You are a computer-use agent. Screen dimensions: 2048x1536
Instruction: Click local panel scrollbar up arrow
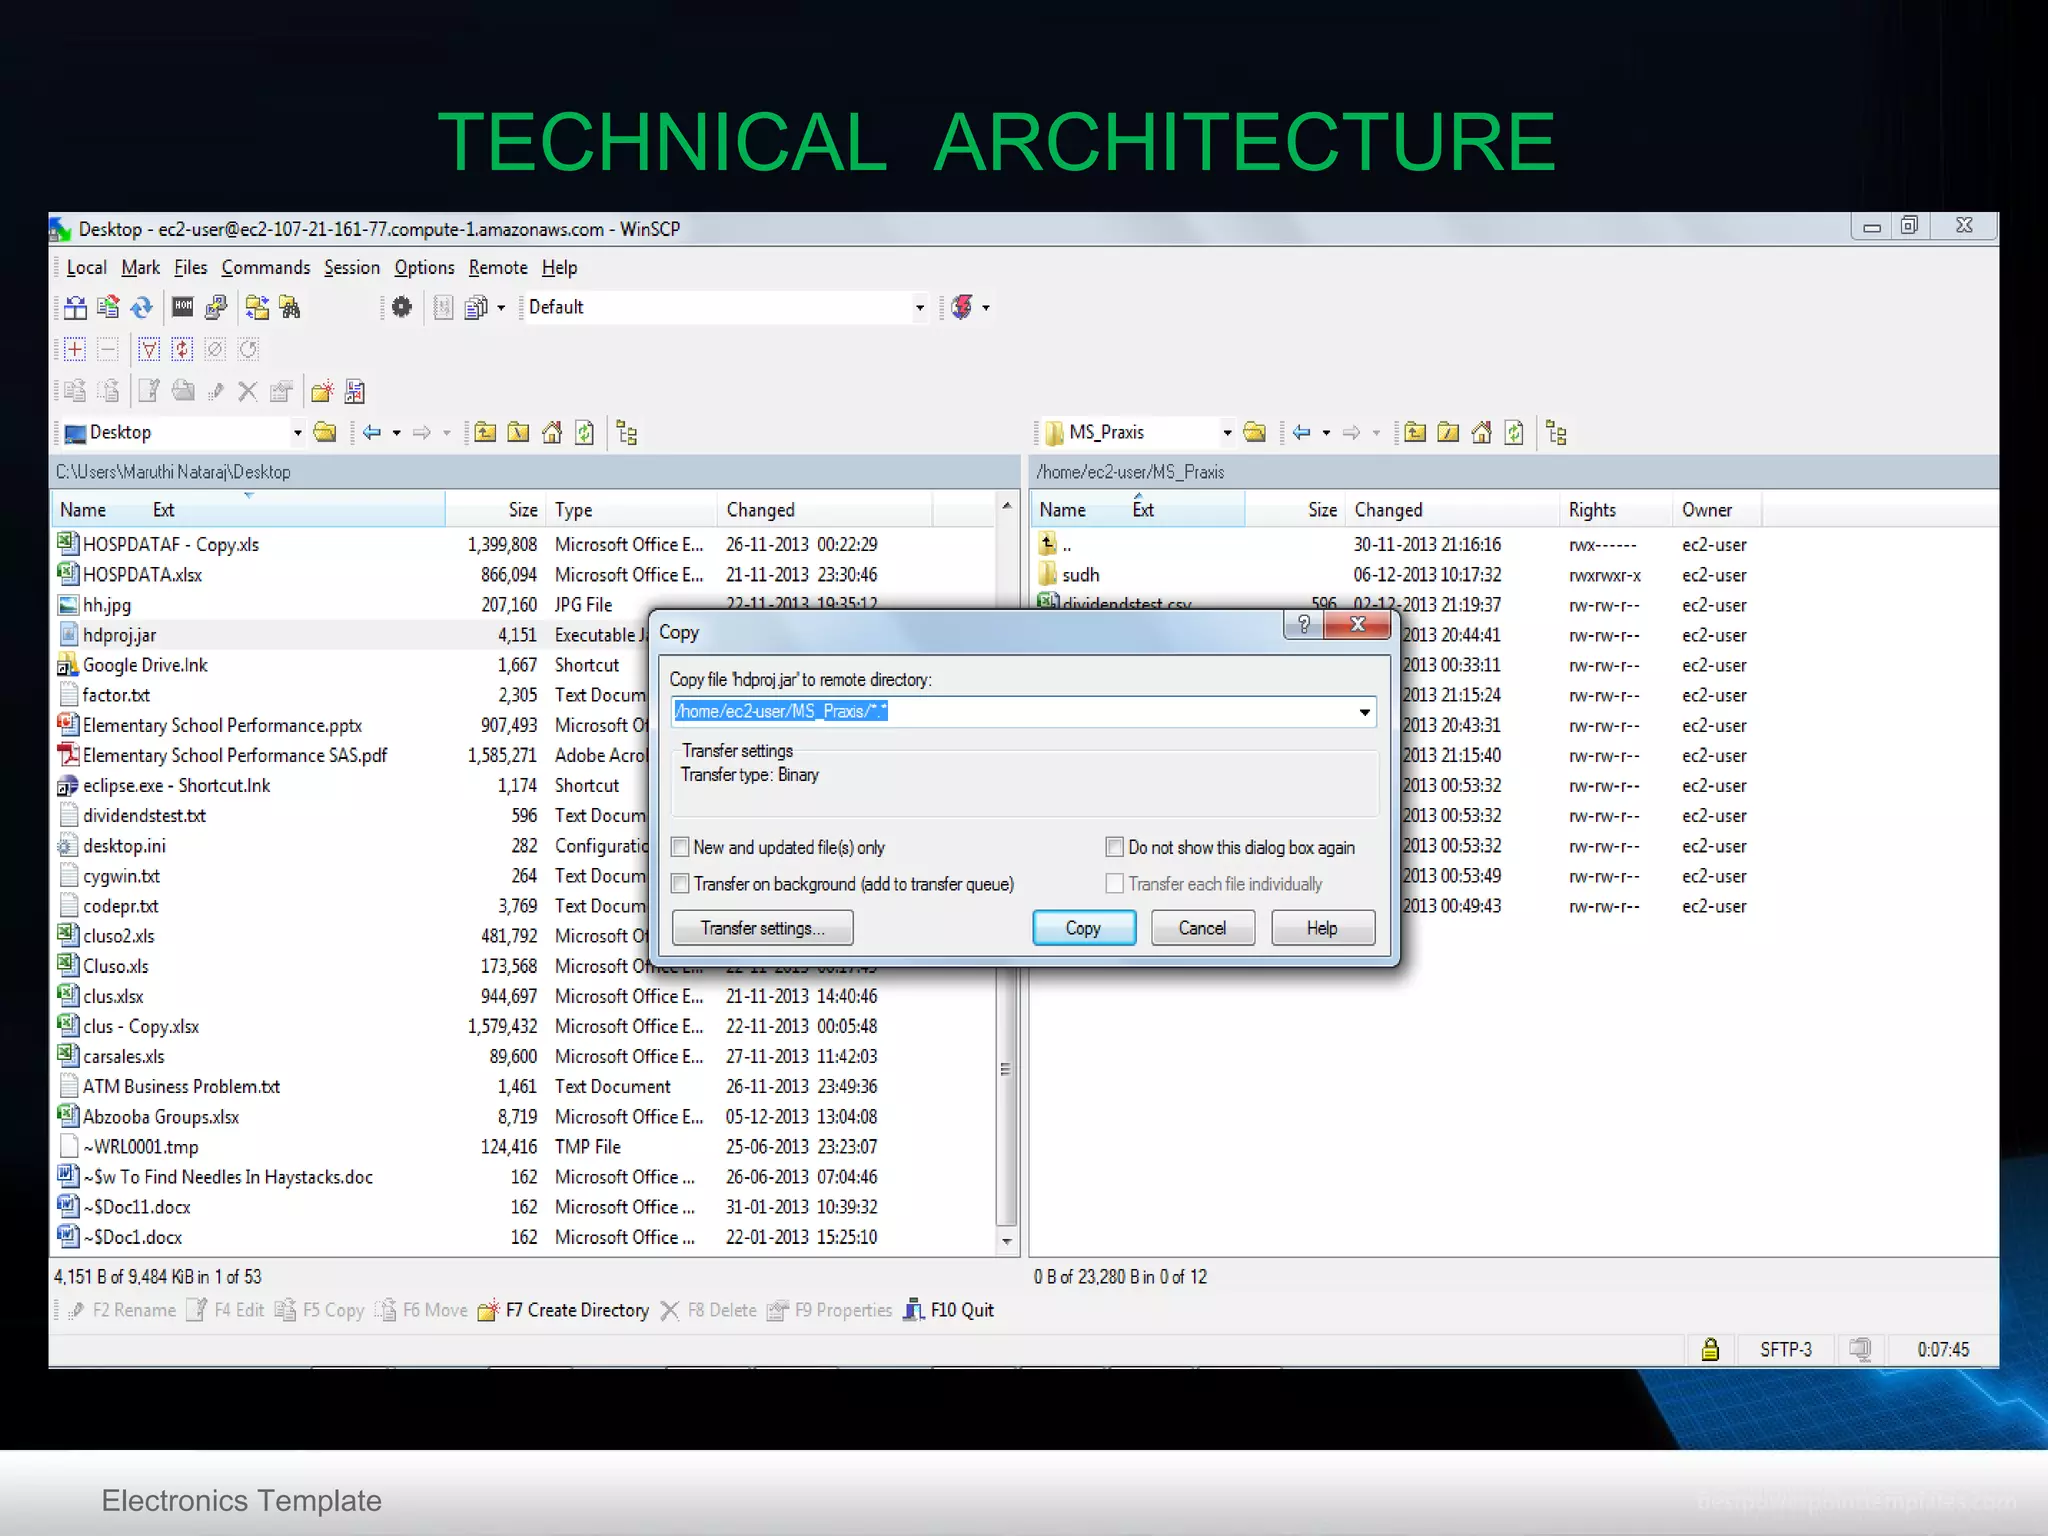click(x=1007, y=506)
